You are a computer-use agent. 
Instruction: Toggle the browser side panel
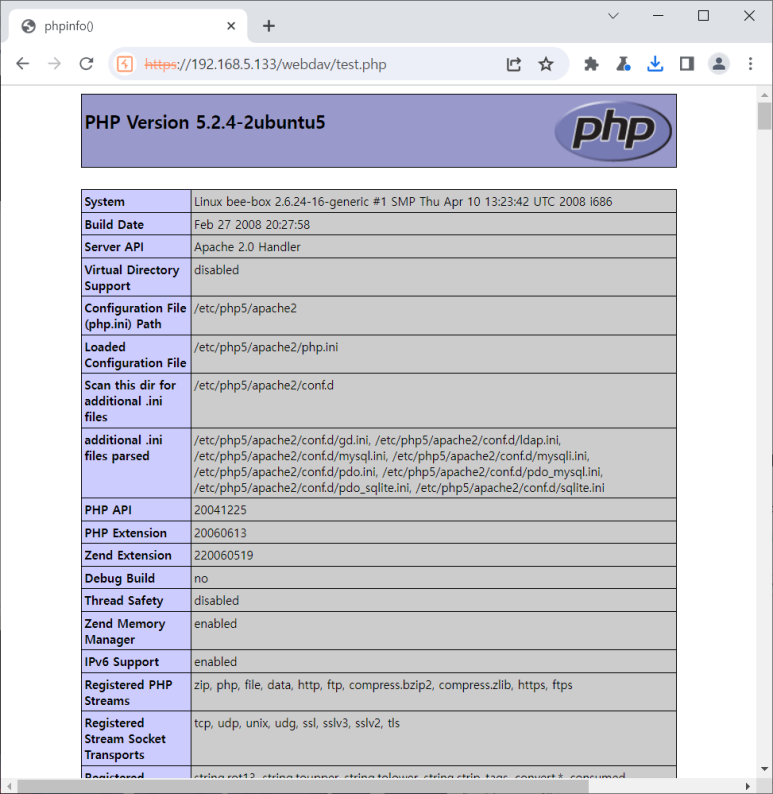(x=687, y=64)
